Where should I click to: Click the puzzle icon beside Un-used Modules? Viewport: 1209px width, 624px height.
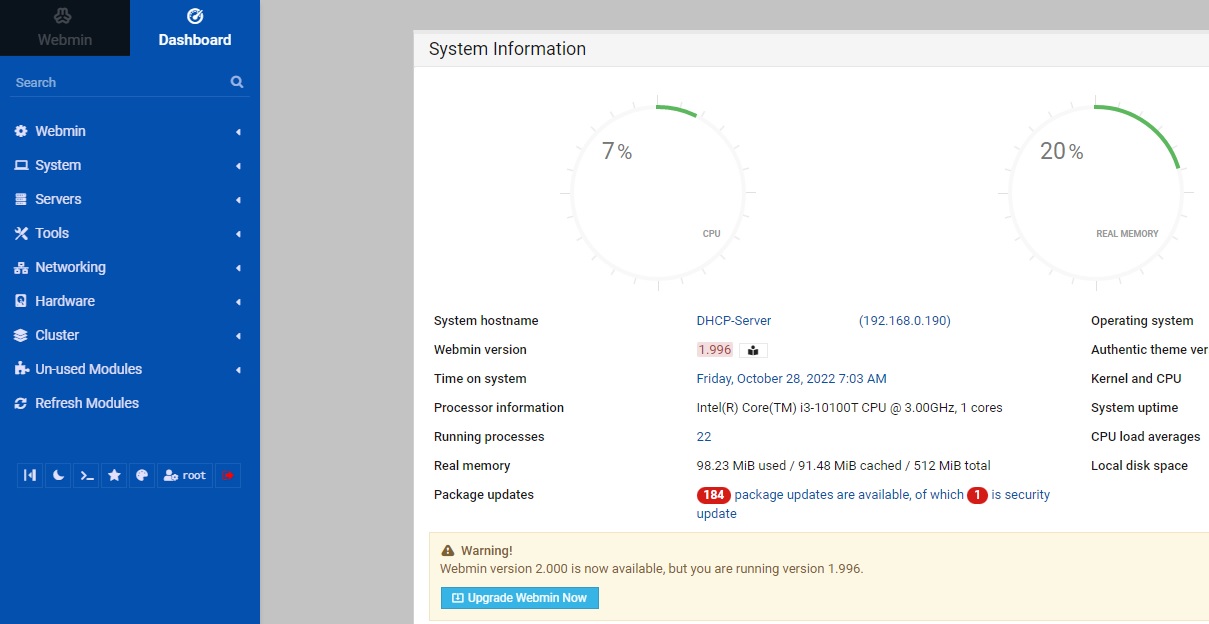(21, 369)
